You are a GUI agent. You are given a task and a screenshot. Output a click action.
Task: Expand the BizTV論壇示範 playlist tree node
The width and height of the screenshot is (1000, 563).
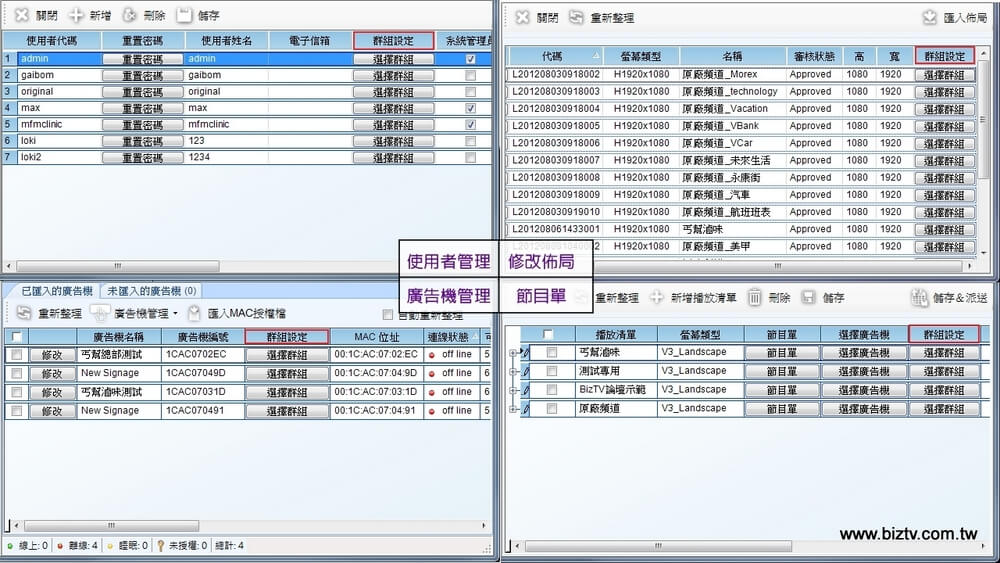point(514,390)
